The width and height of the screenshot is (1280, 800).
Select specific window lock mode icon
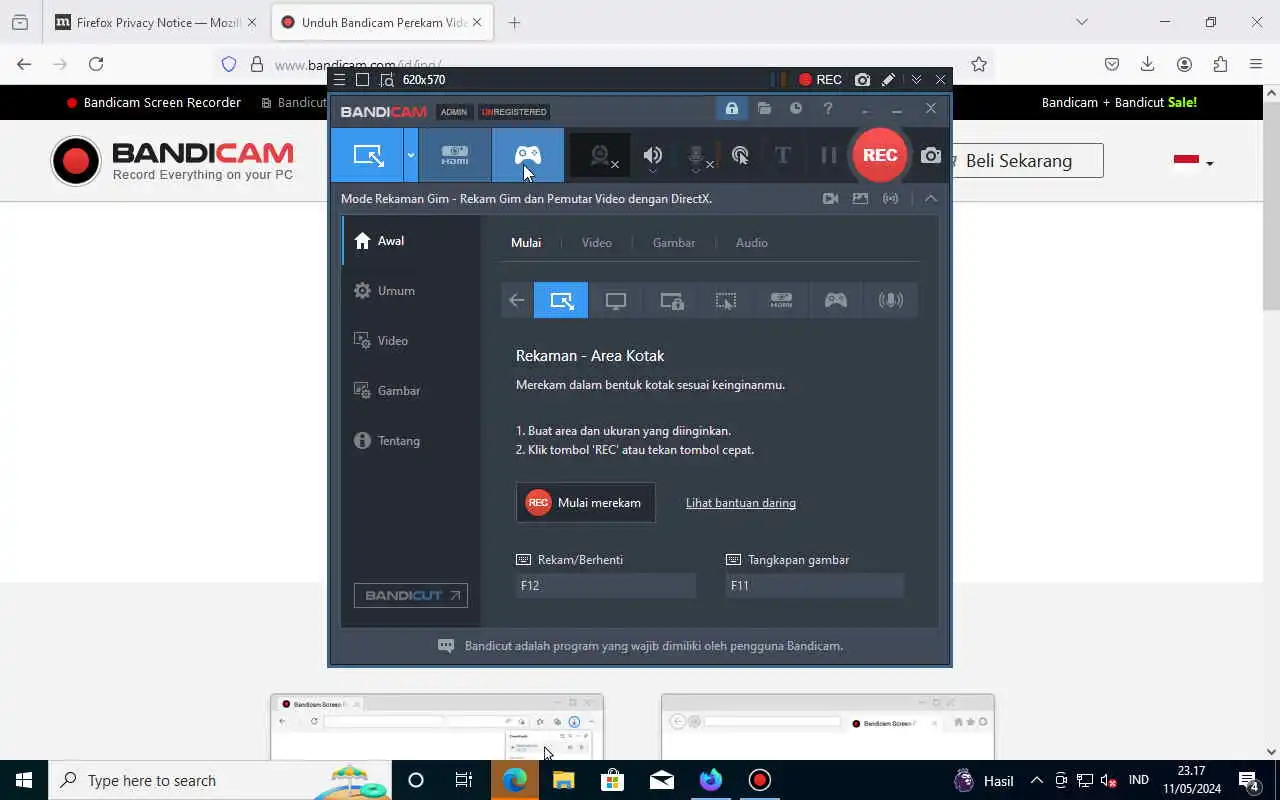coord(671,300)
